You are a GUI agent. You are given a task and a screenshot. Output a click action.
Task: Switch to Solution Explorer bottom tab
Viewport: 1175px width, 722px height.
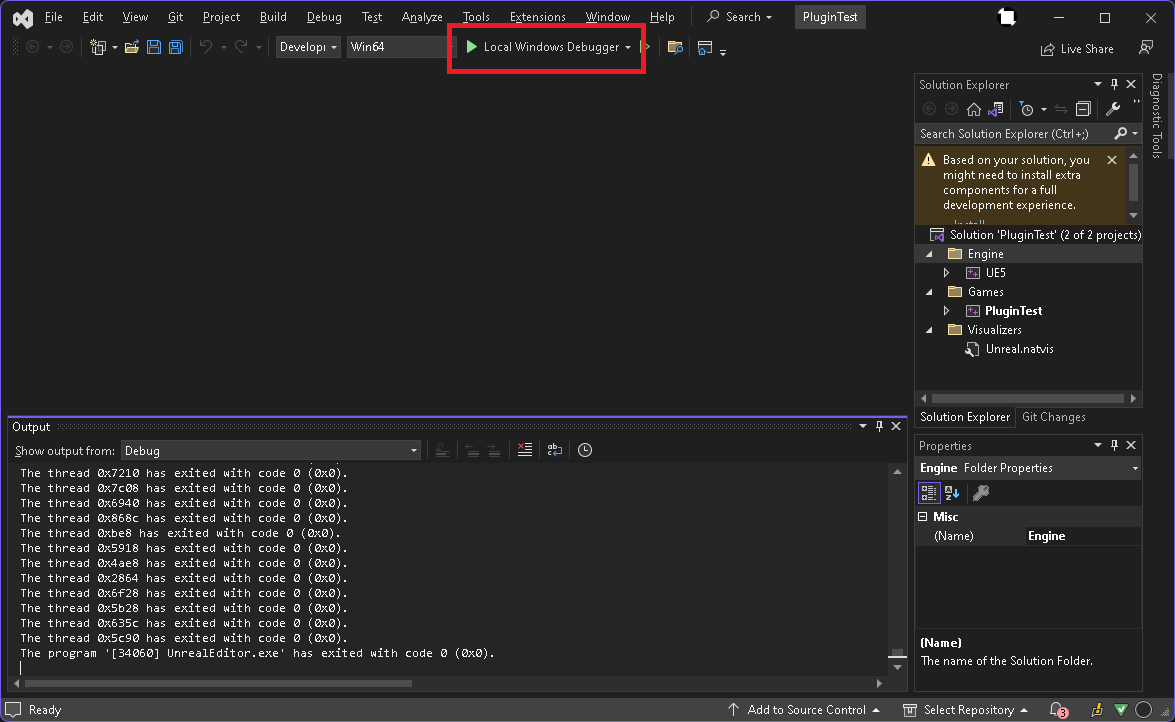(x=964, y=417)
